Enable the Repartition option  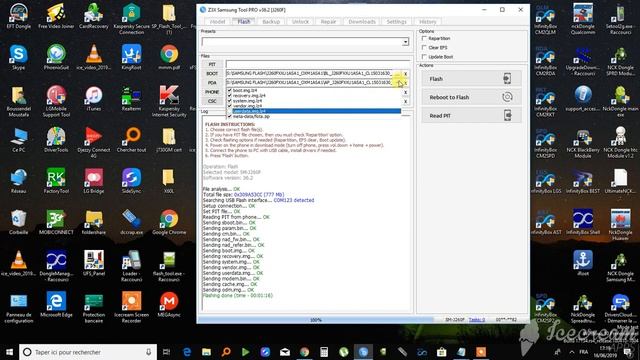(424, 38)
